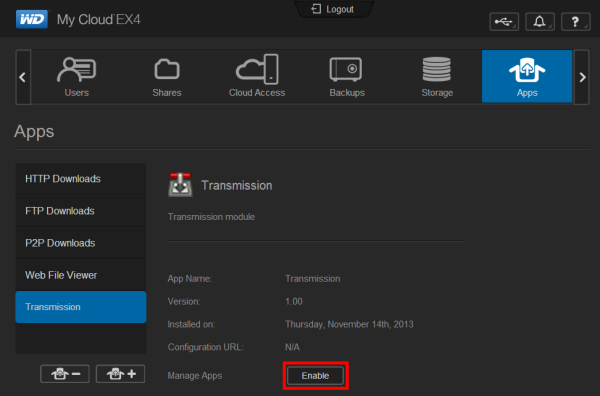
Task: Click the Apps page heading
Action: tap(34, 132)
